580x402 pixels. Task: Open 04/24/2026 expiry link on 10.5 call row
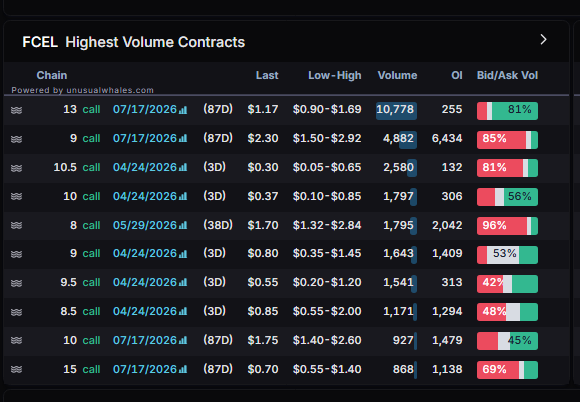[145, 167]
